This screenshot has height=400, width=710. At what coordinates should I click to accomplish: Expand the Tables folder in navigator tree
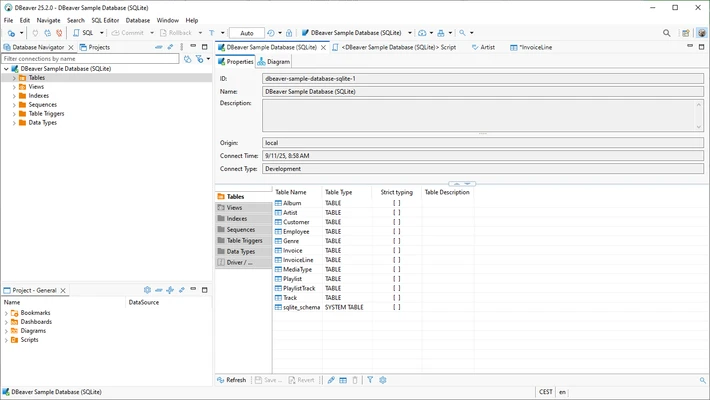[14, 78]
